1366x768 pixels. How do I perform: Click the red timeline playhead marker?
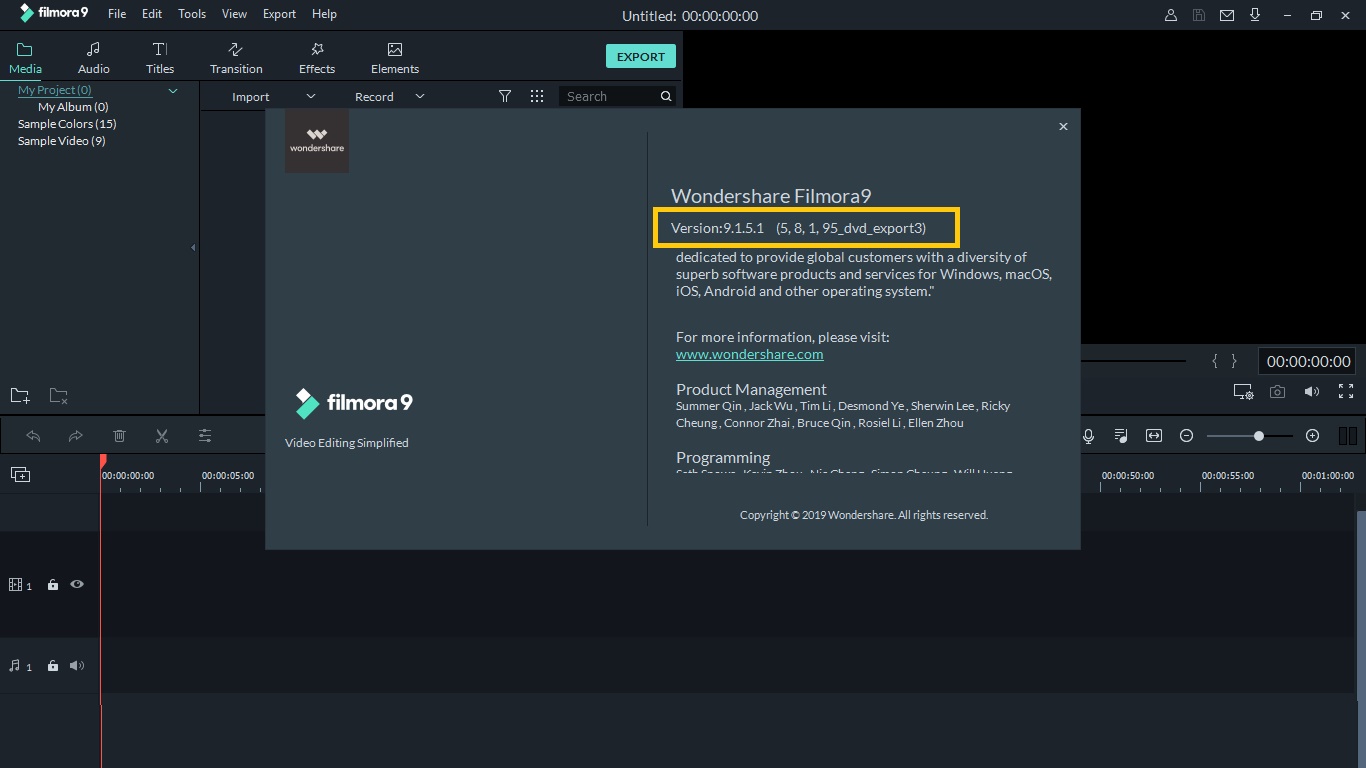(x=102, y=461)
